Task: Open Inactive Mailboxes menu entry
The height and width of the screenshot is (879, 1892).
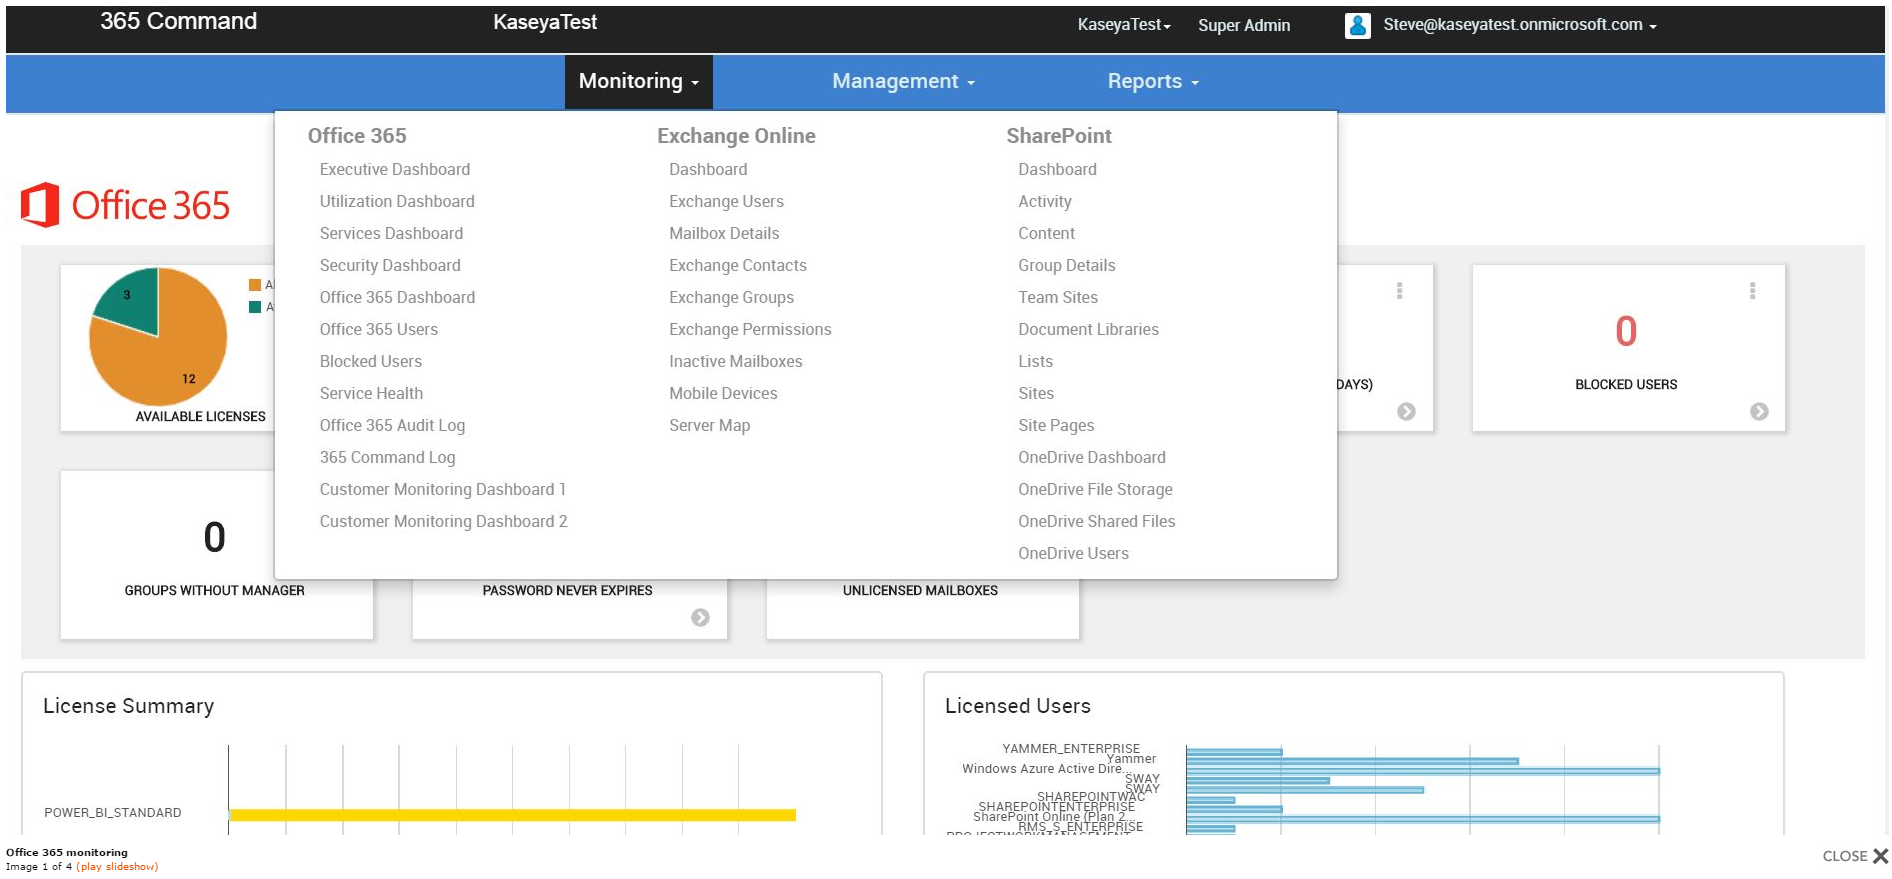Action: coord(736,362)
